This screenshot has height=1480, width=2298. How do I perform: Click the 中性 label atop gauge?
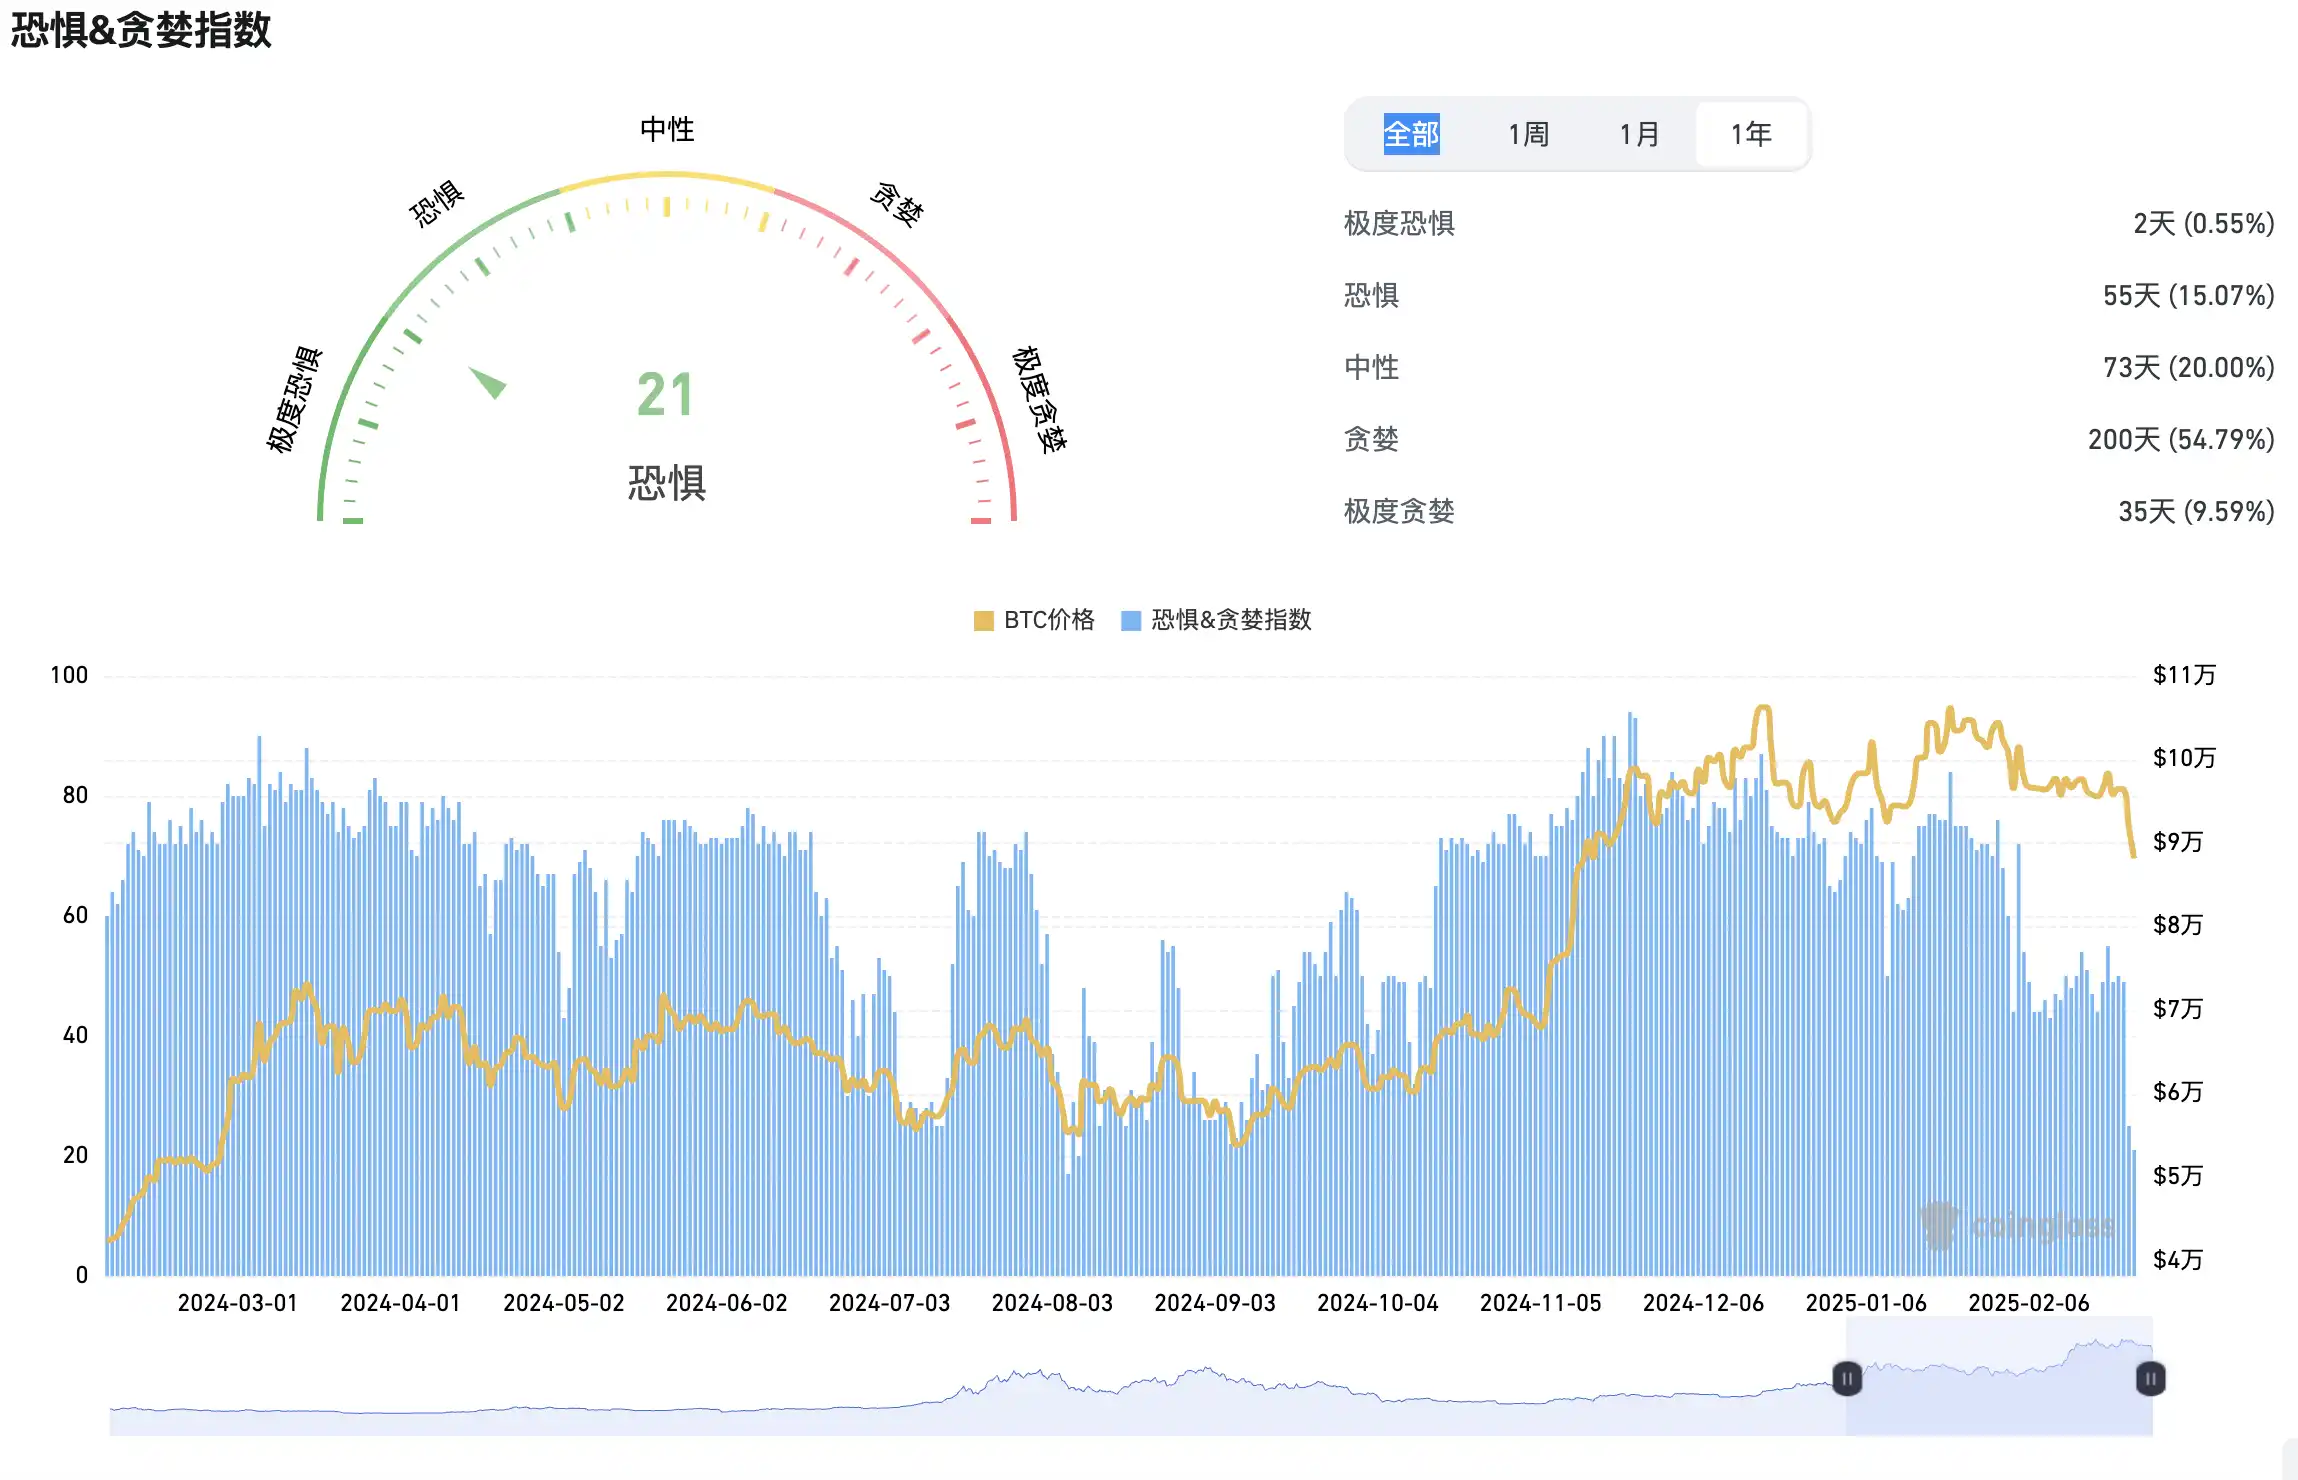667,129
